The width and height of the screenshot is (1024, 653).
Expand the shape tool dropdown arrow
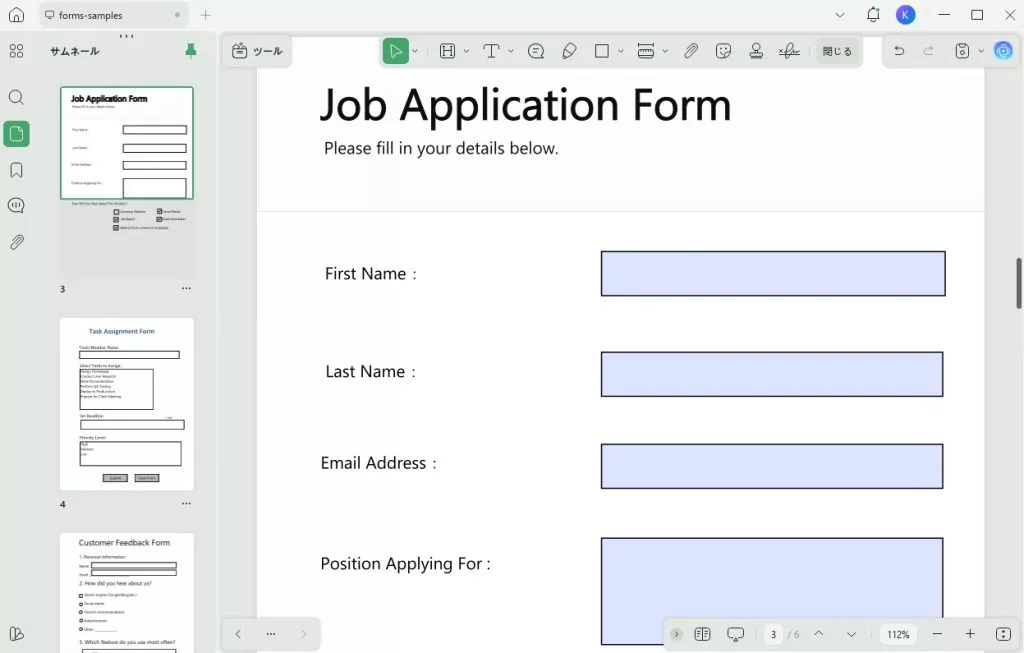(x=620, y=51)
